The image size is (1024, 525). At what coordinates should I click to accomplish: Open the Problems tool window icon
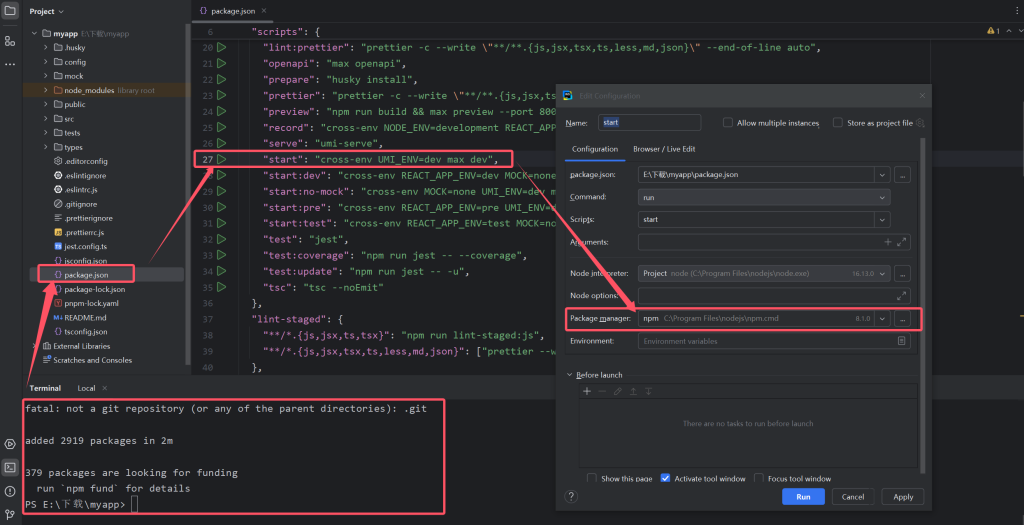(x=10, y=491)
